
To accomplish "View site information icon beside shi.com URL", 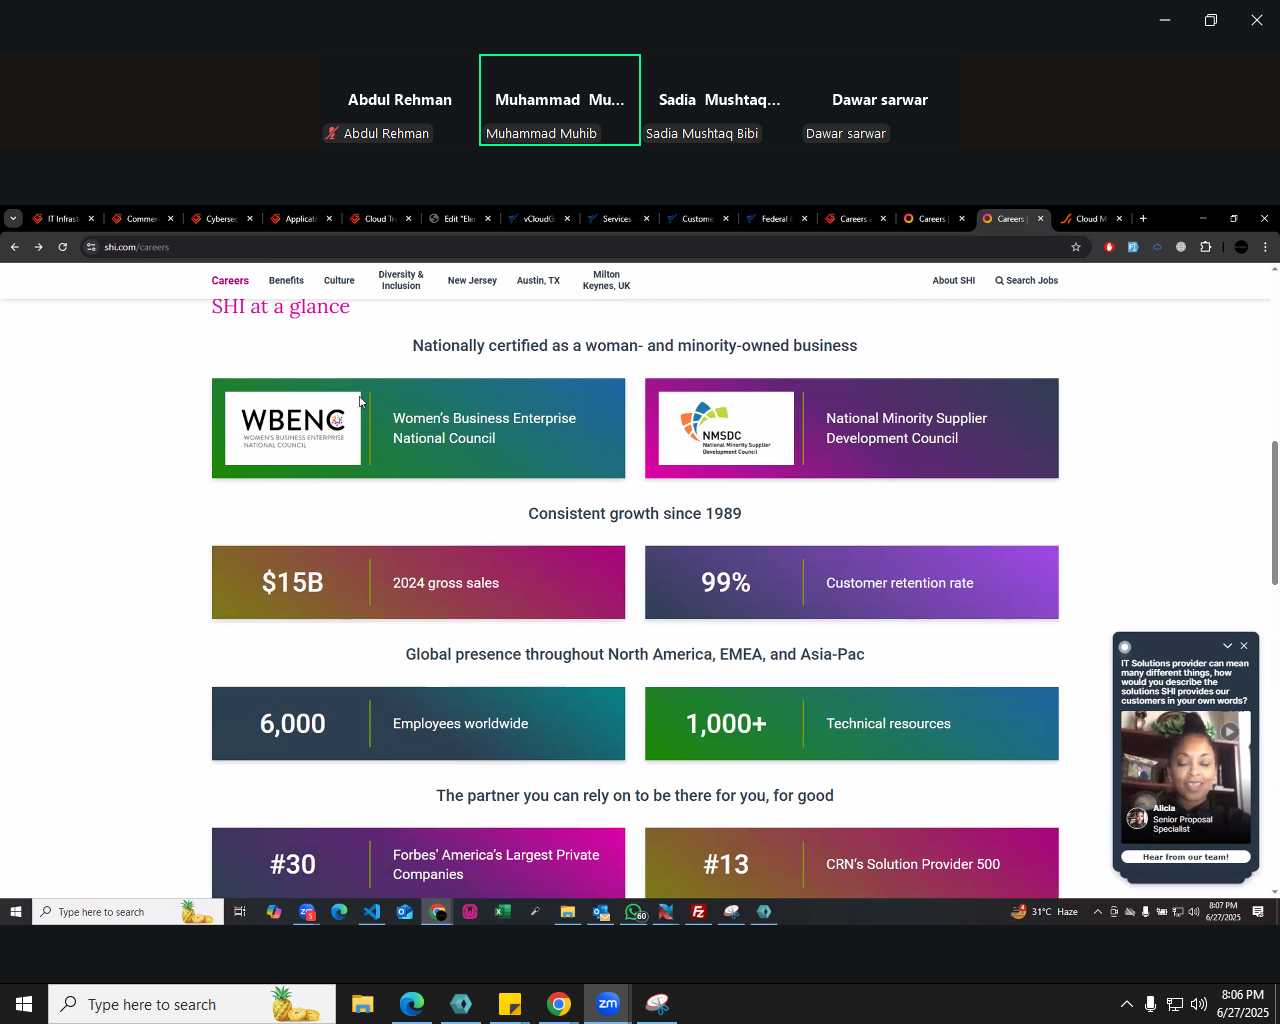I will pos(91,247).
